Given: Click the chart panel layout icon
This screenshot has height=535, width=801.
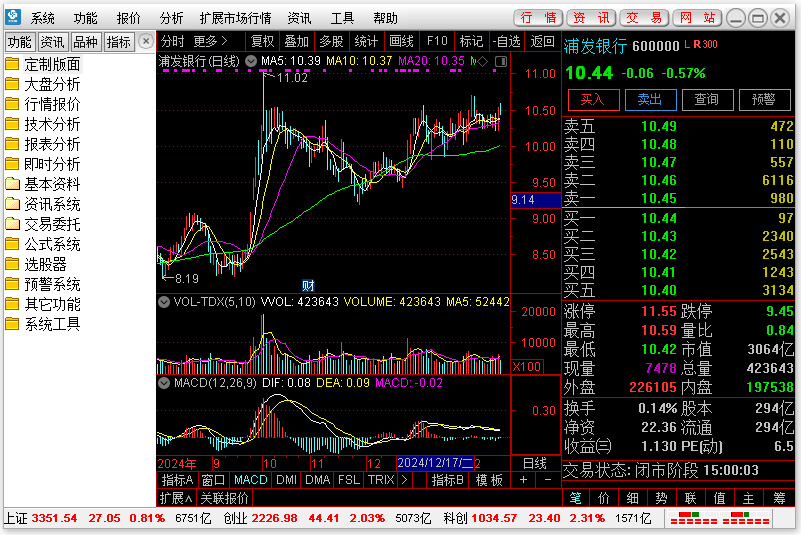Looking at the screenshot, I should [x=501, y=62].
